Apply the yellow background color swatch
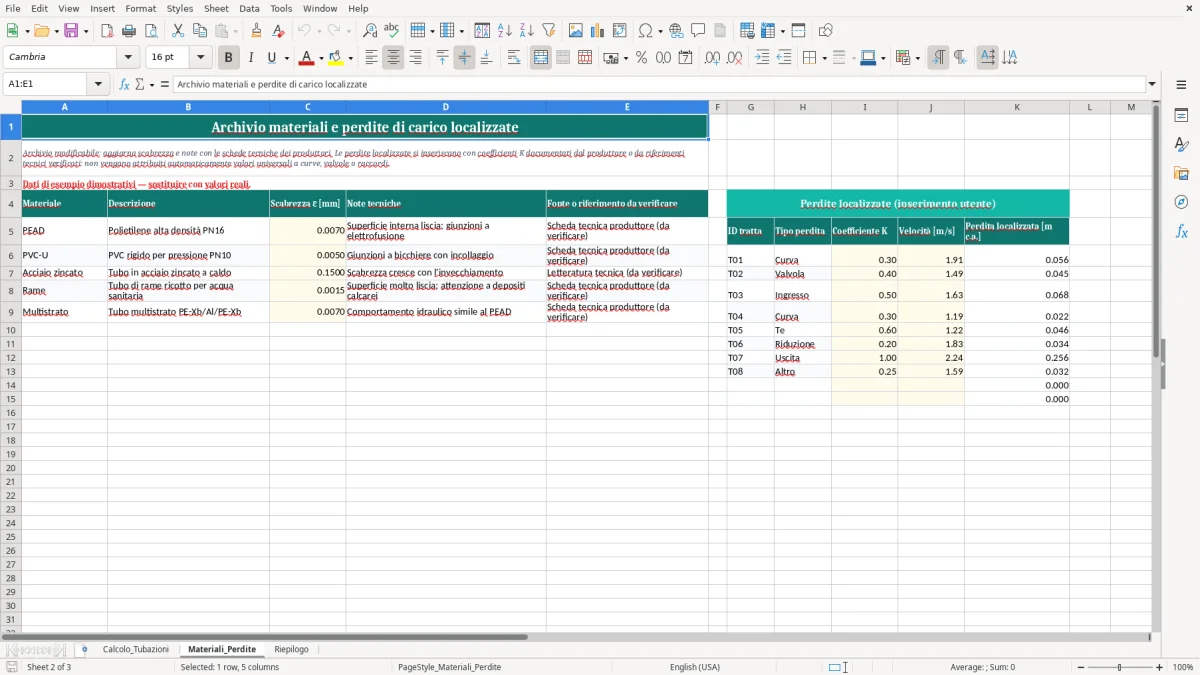 tap(336, 58)
